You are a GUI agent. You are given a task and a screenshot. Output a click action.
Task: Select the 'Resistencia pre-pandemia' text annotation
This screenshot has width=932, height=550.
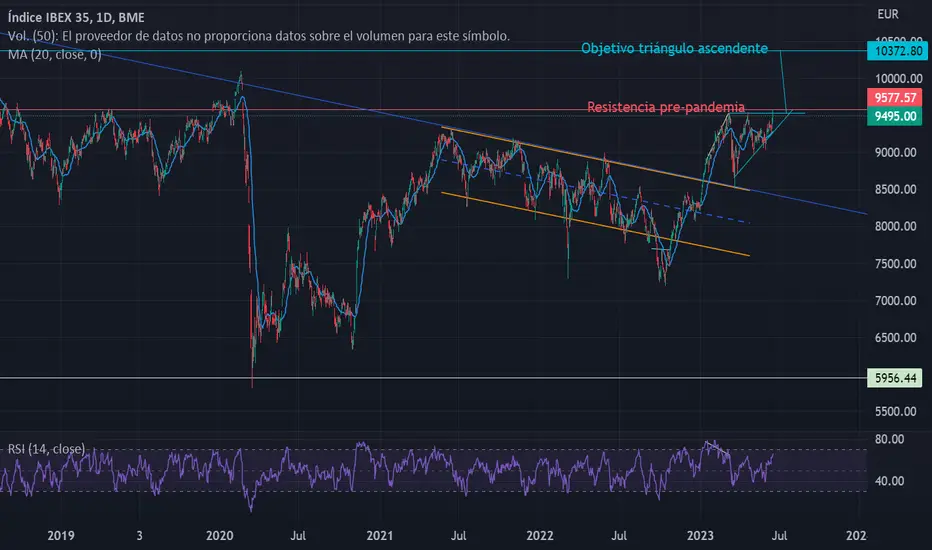point(666,107)
